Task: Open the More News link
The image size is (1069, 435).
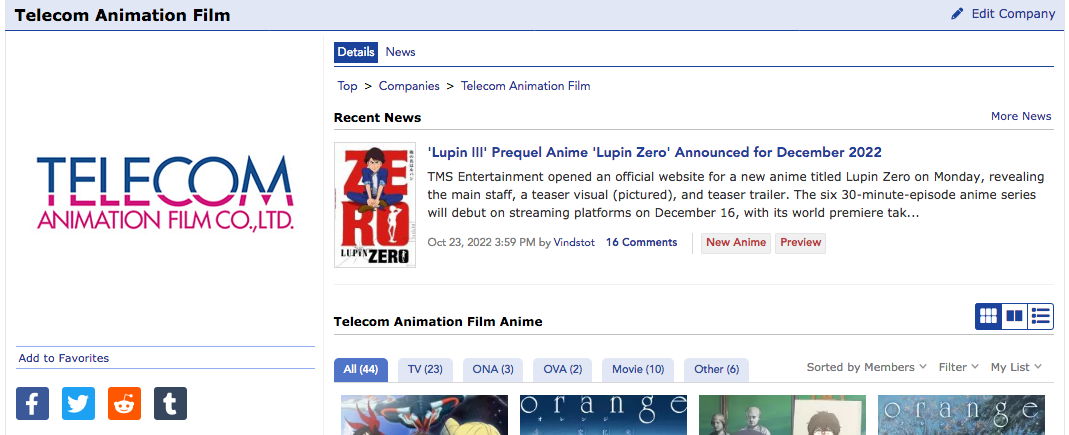Action: [1021, 116]
